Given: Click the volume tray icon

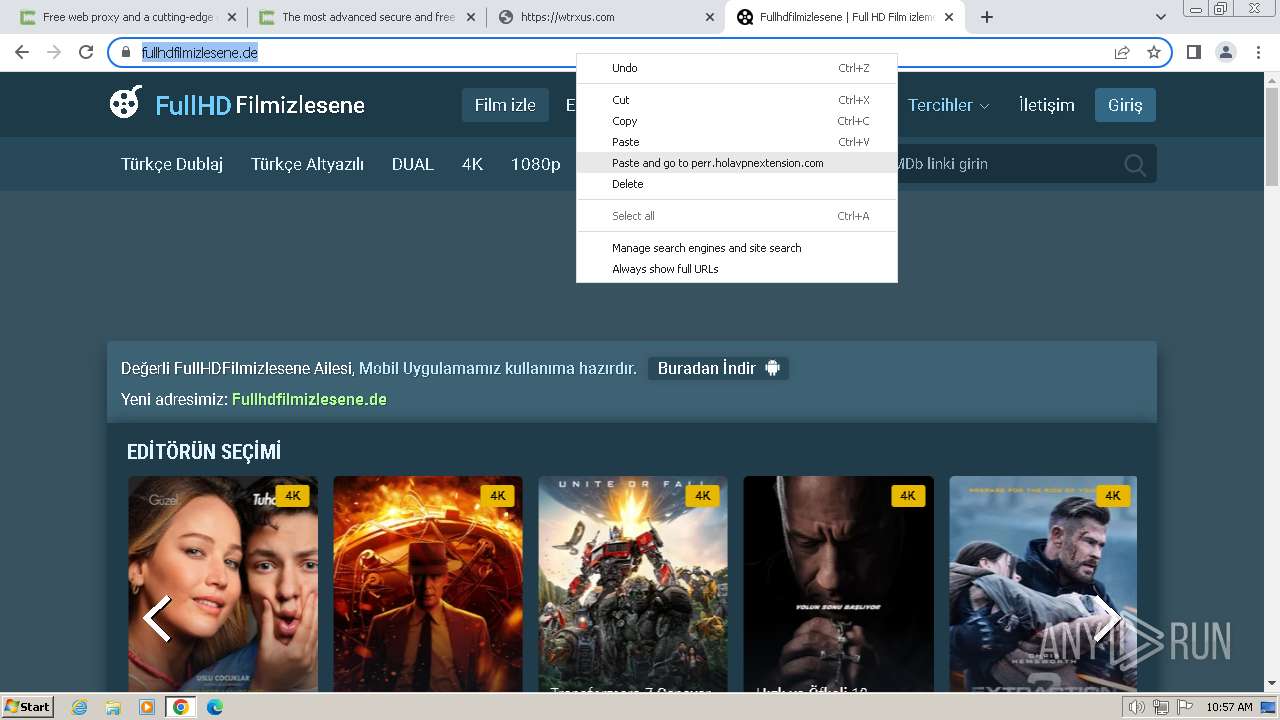Looking at the screenshot, I should [1136, 707].
